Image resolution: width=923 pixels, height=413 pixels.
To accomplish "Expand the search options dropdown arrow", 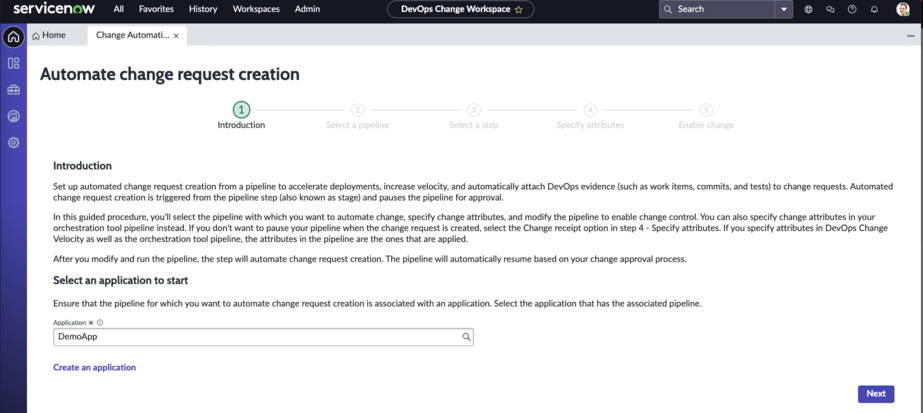I will pos(783,9).
